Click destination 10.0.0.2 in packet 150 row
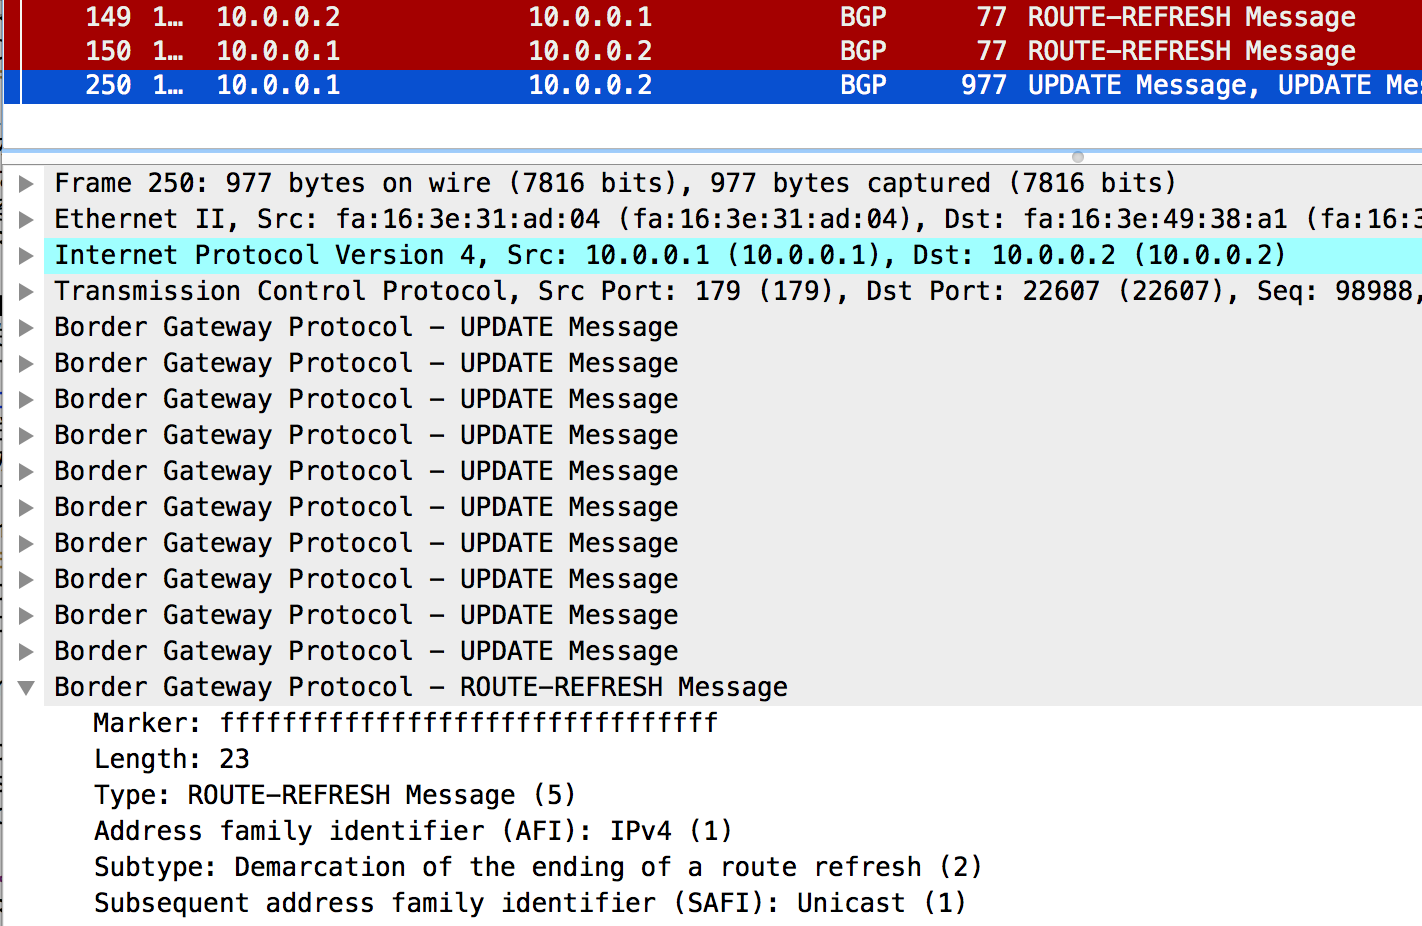This screenshot has width=1422, height=926. point(590,51)
